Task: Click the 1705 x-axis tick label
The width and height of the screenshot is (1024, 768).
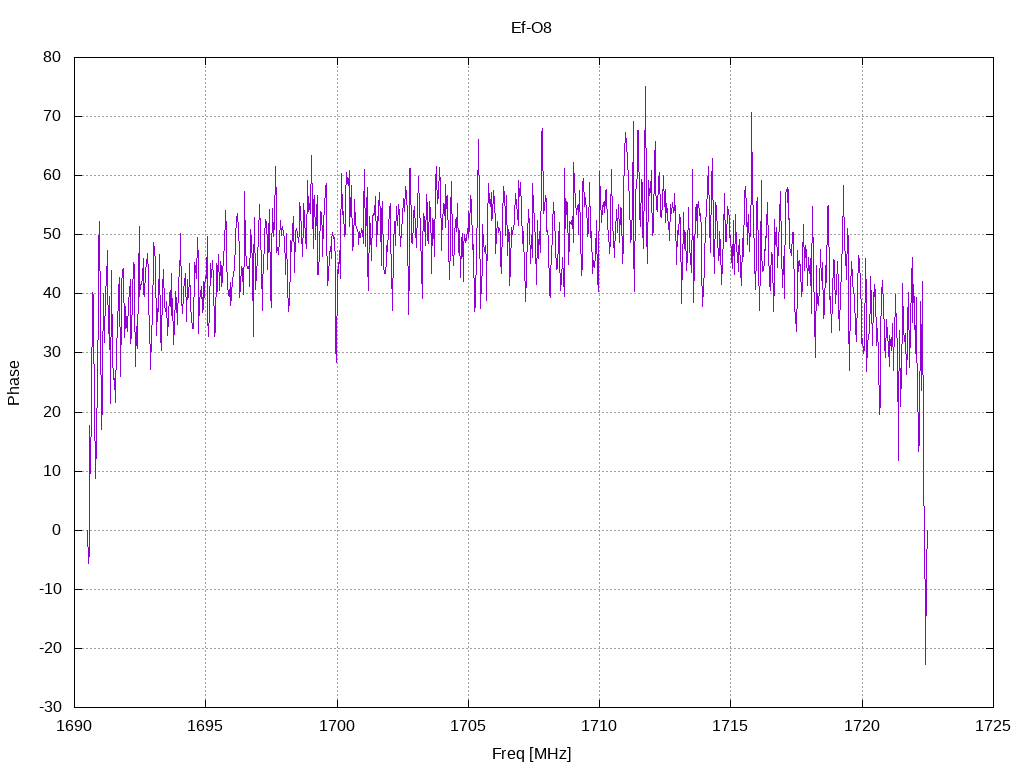Action: [468, 726]
